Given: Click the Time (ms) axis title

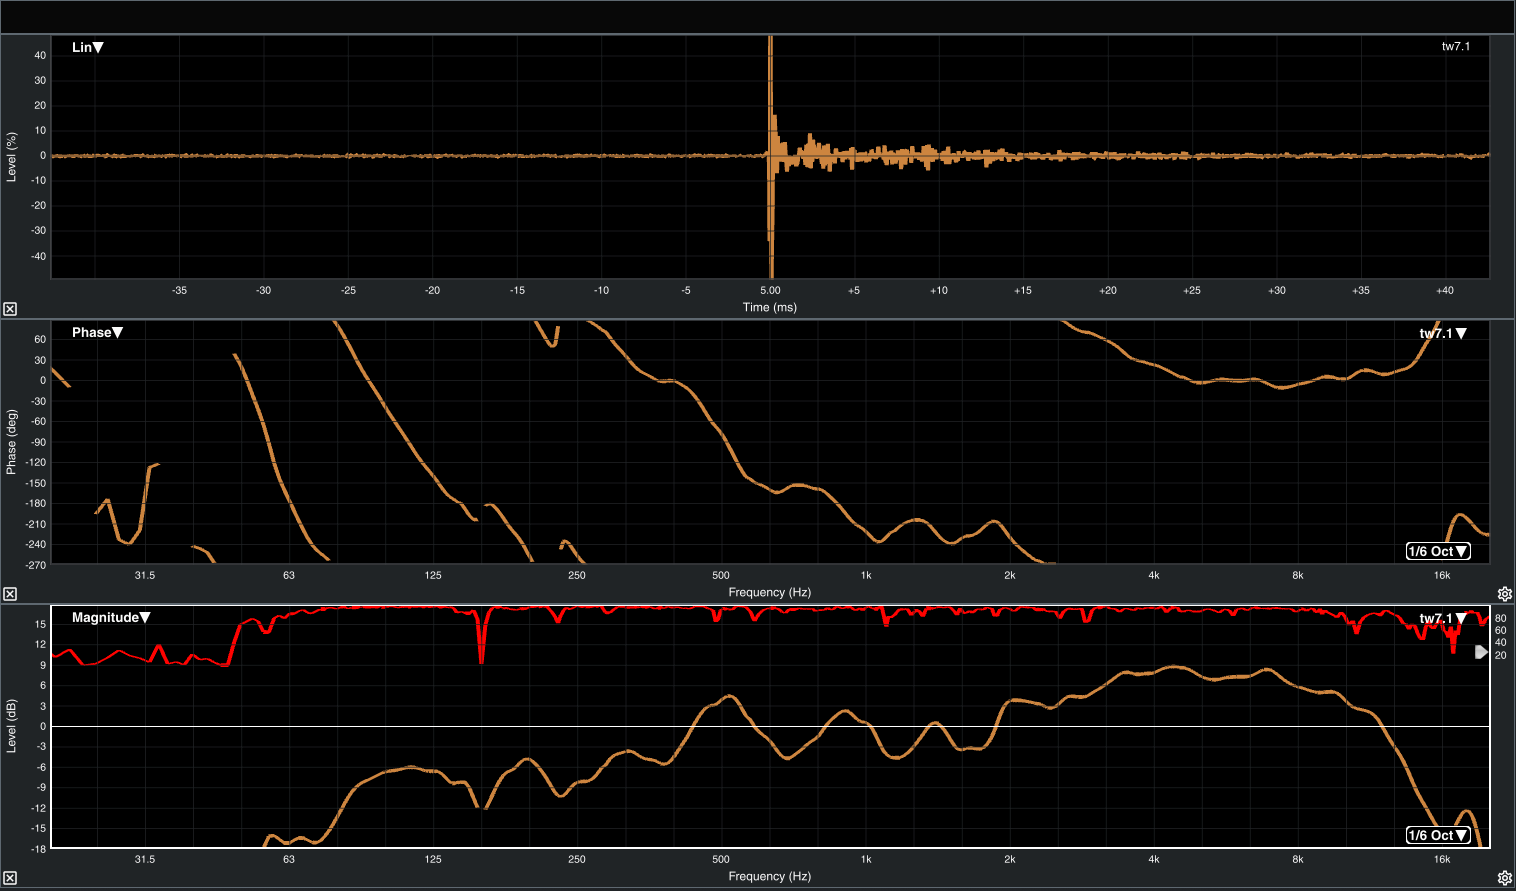Looking at the screenshot, I should tap(769, 307).
